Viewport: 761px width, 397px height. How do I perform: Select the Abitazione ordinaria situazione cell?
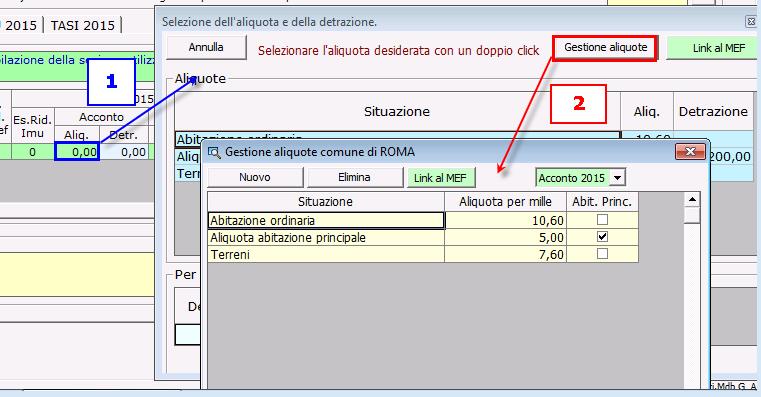click(326, 220)
